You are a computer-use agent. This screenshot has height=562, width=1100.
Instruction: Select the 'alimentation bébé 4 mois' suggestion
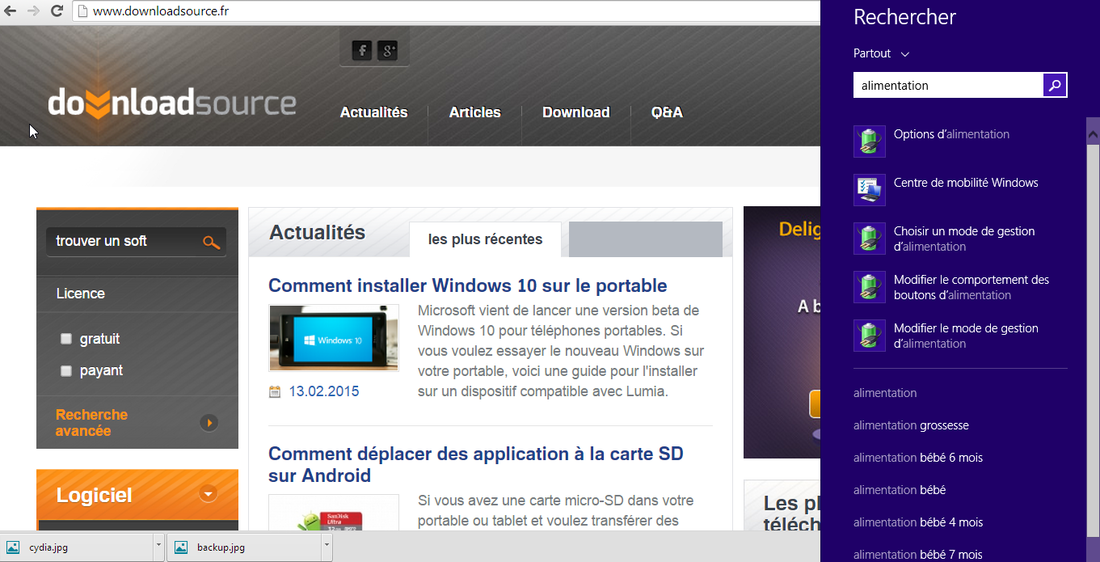pyautogui.click(x=918, y=522)
